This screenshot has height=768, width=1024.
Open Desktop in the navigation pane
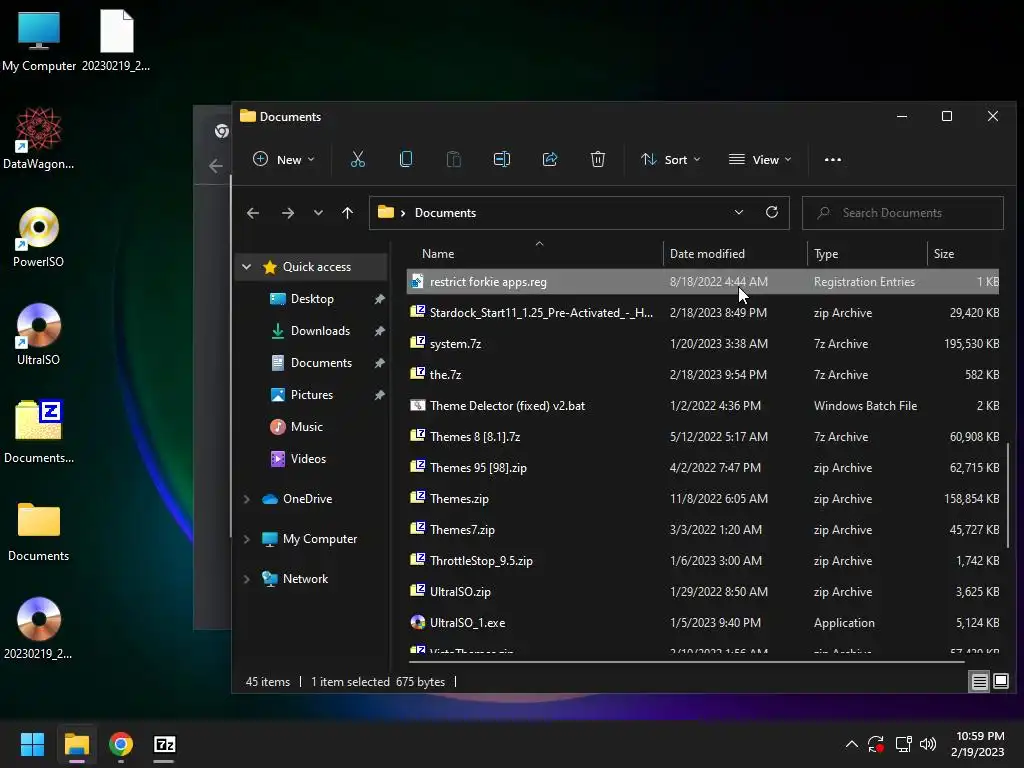click(x=312, y=299)
